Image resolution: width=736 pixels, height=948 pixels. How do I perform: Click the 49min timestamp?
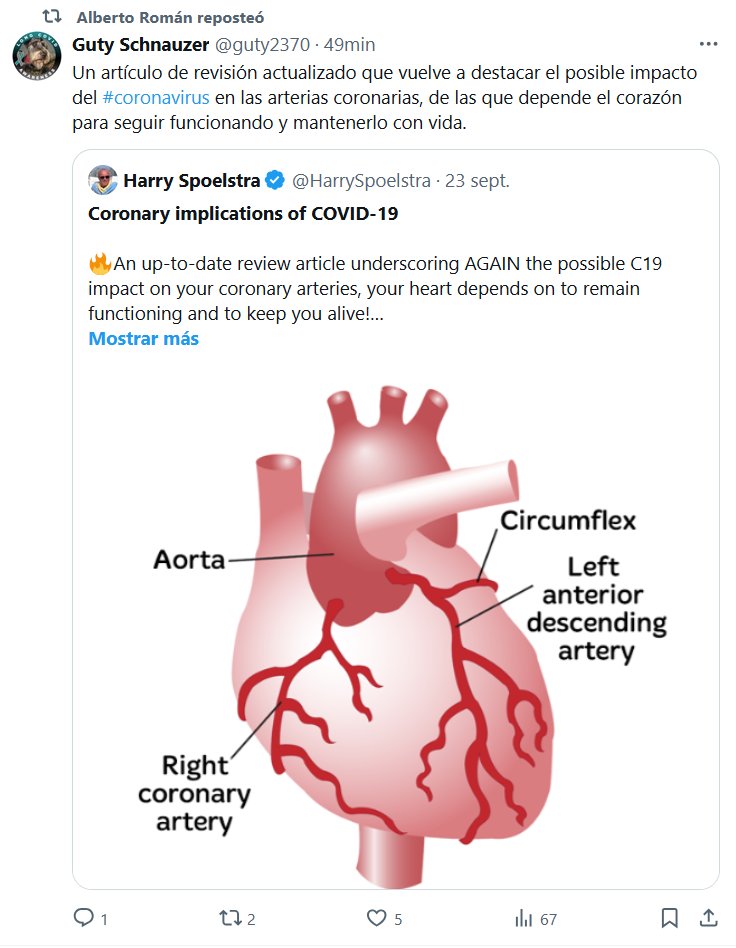click(x=351, y=46)
